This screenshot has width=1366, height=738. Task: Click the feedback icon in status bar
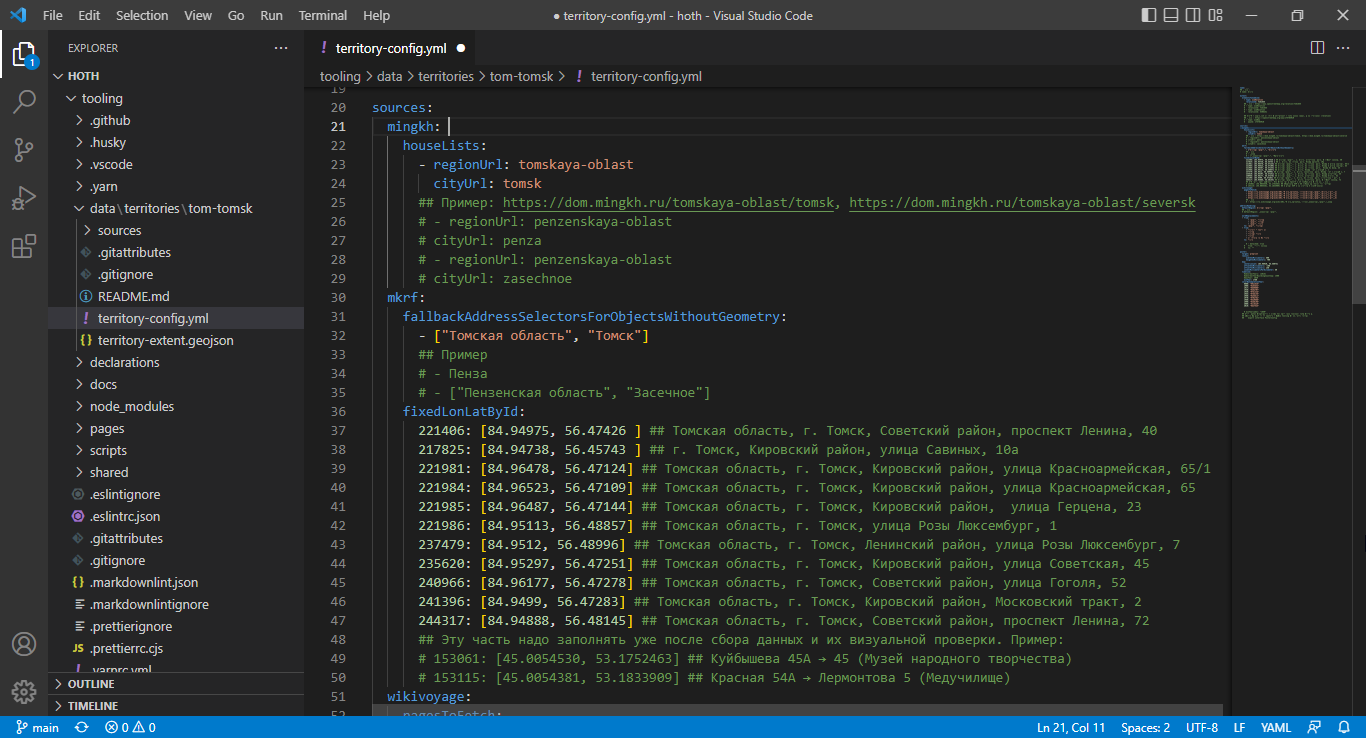[1316, 728]
